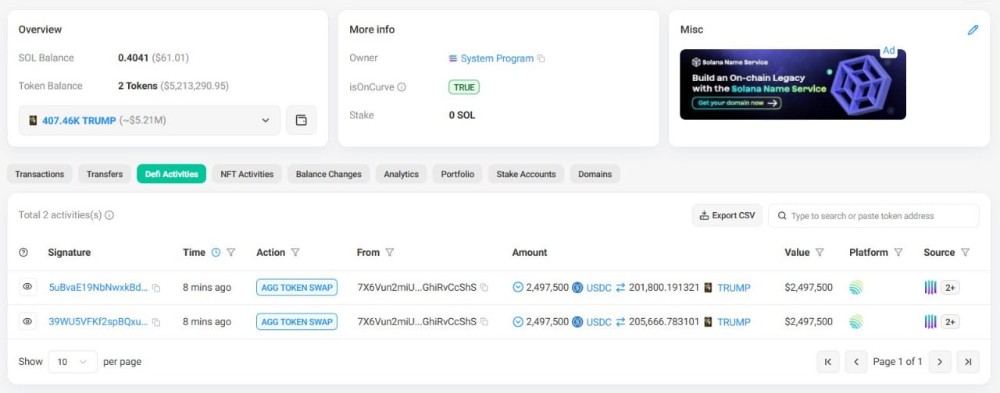Click swap arrows icon in 201,800.191321 row
The height and width of the screenshot is (393, 1000).
pyautogui.click(x=621, y=288)
